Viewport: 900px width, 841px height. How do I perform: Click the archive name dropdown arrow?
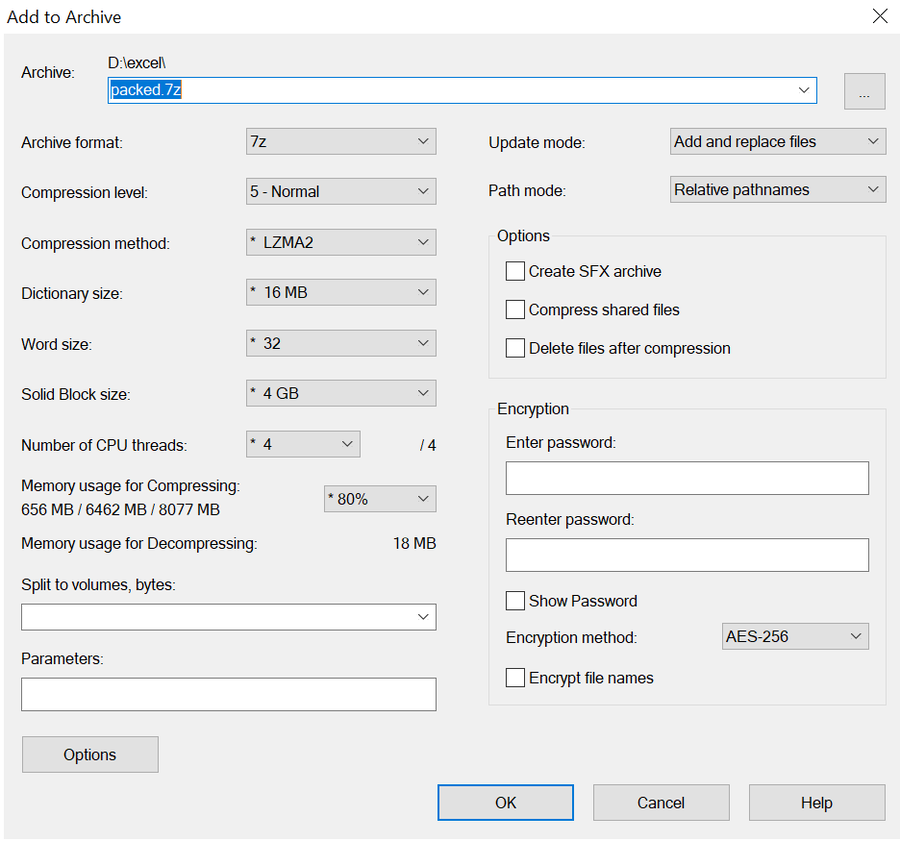click(x=804, y=90)
